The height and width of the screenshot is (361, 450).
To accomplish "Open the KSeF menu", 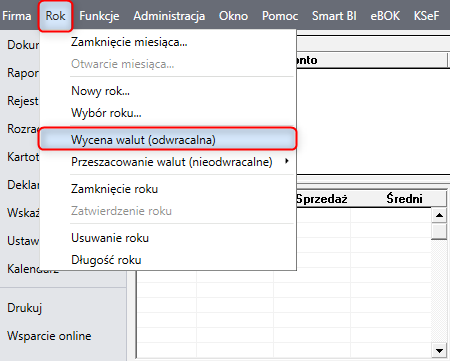I will click(426, 16).
